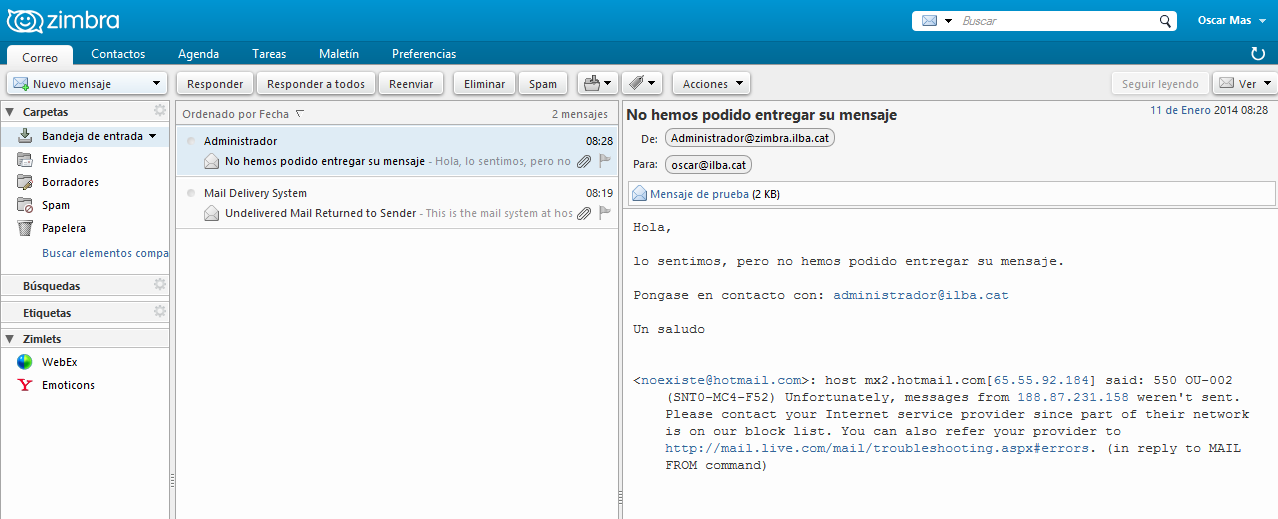The width and height of the screenshot is (1278, 519).
Task: Open the Bandeja de entrada dropdown arrow
Action: coord(152,136)
